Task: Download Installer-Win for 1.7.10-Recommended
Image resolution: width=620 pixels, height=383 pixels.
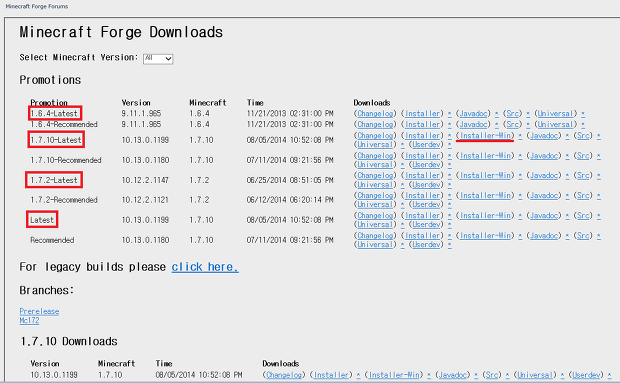Action: coord(485,156)
